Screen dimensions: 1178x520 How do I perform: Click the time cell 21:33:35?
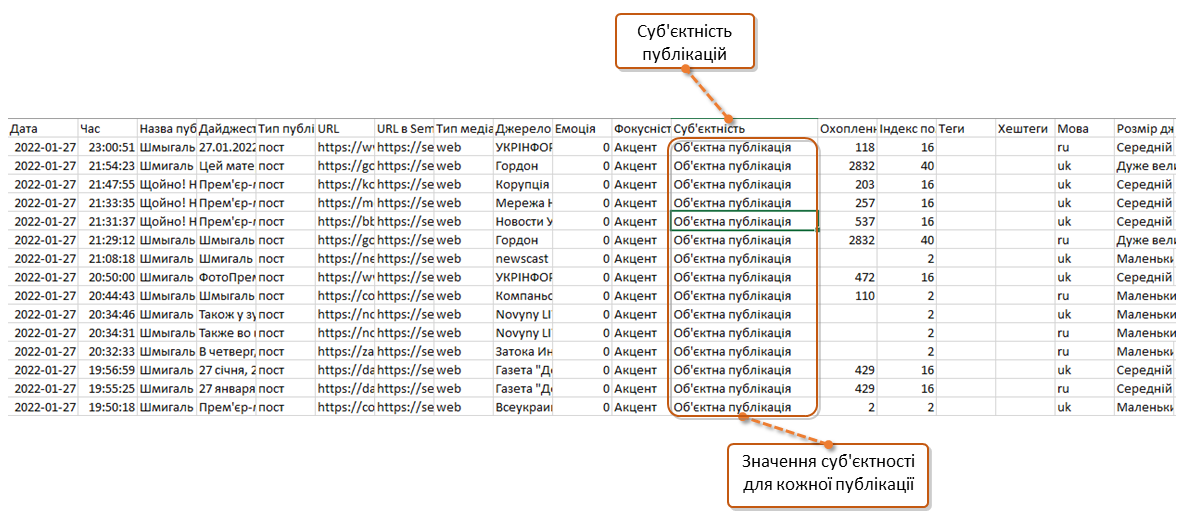(107, 203)
